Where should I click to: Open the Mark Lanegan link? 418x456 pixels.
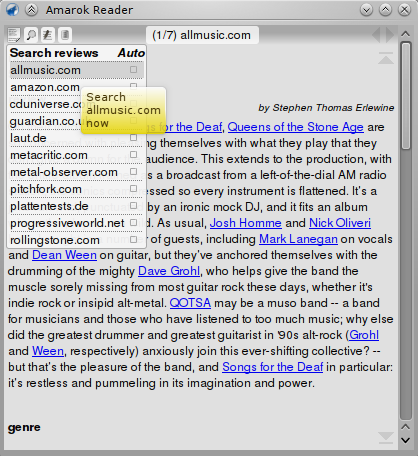pos(298,239)
